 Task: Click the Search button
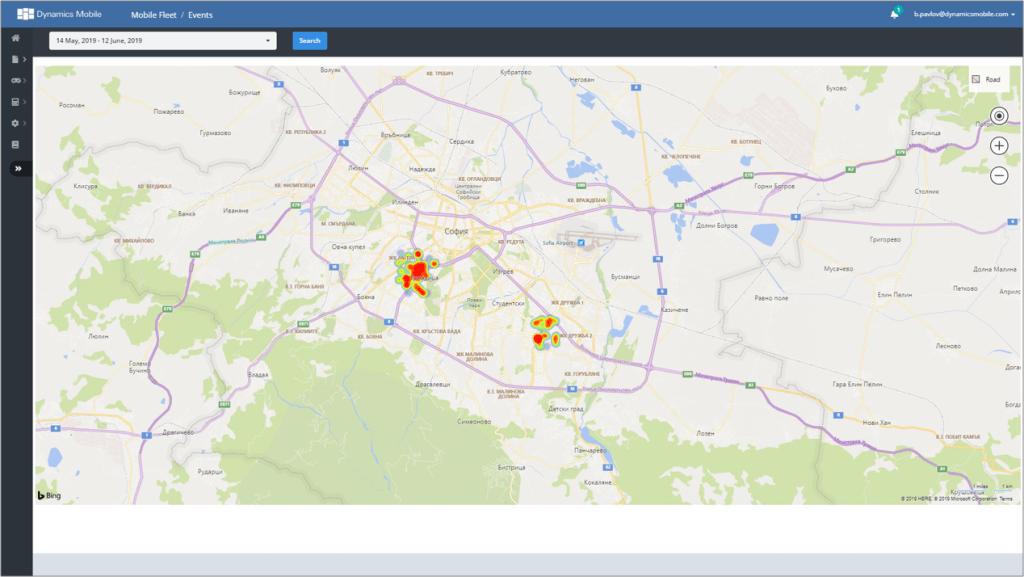tap(310, 40)
